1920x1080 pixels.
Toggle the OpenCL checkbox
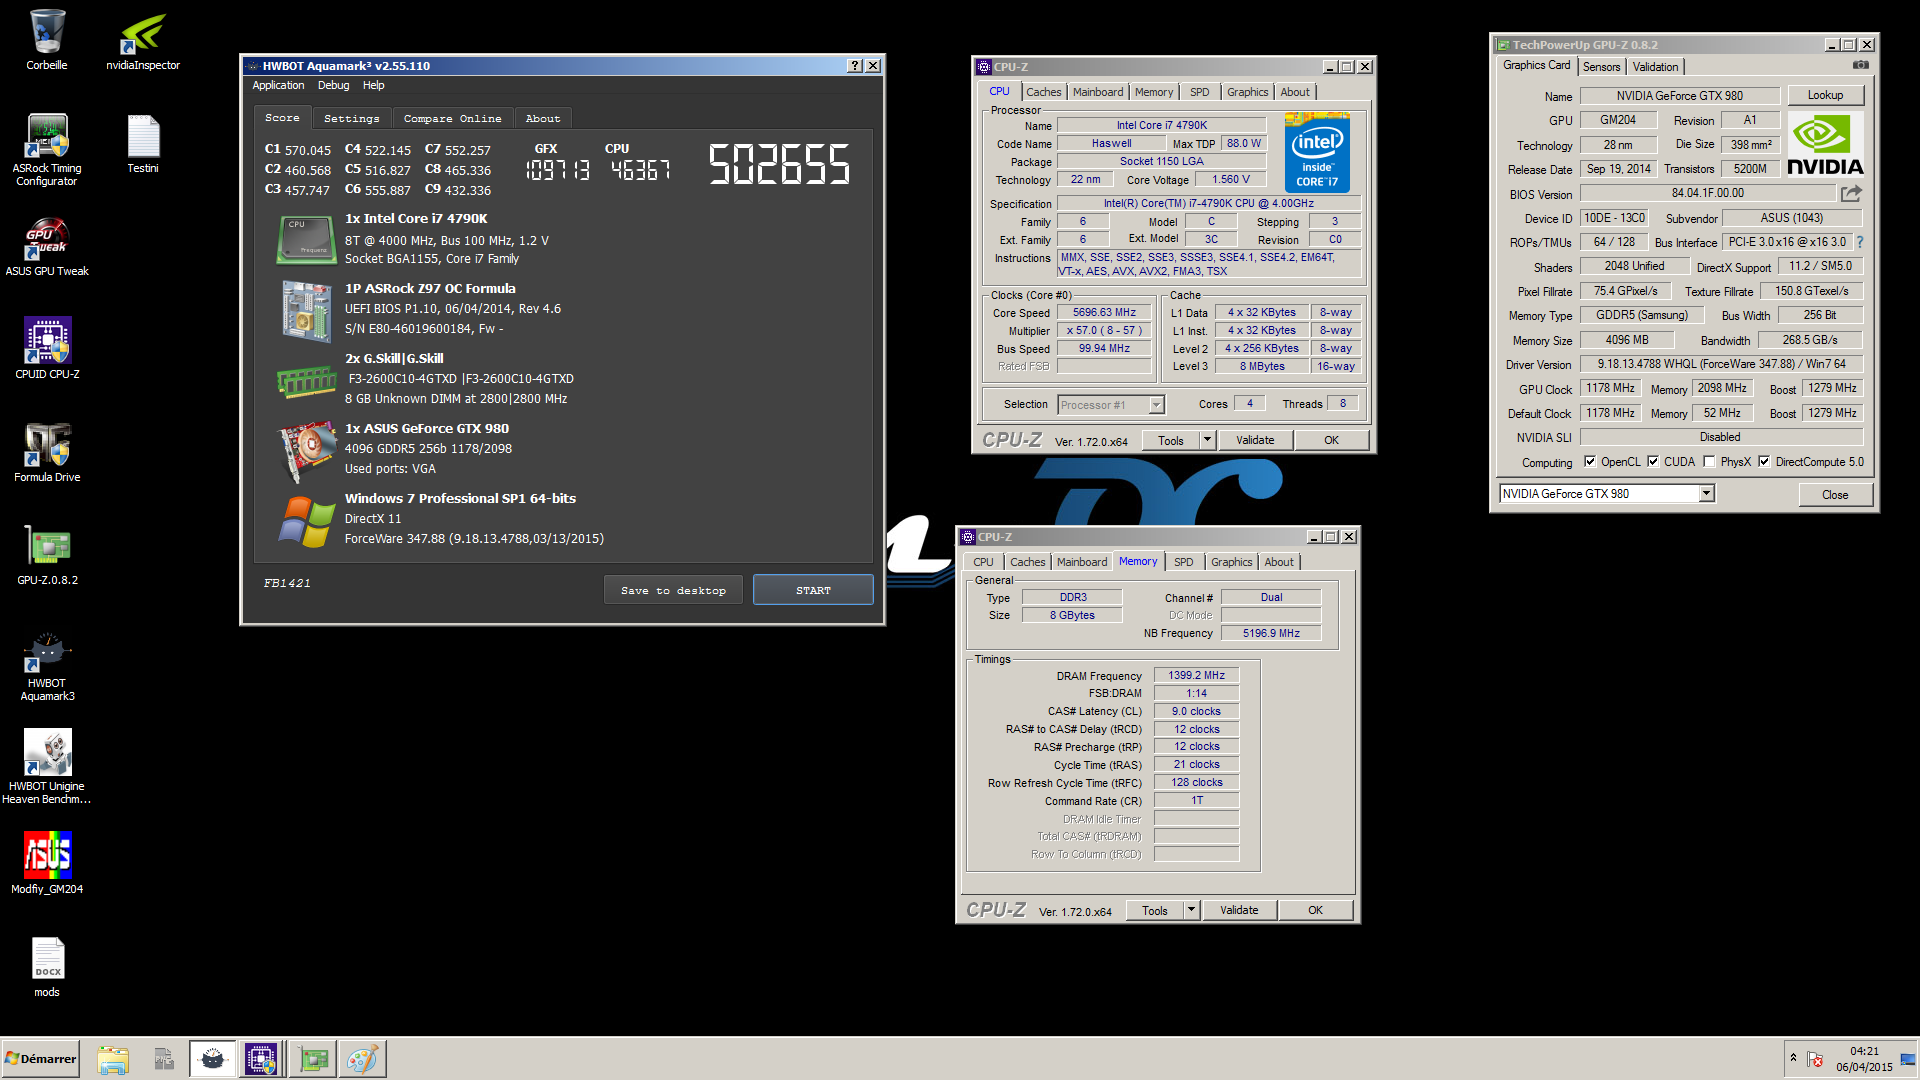point(1590,462)
